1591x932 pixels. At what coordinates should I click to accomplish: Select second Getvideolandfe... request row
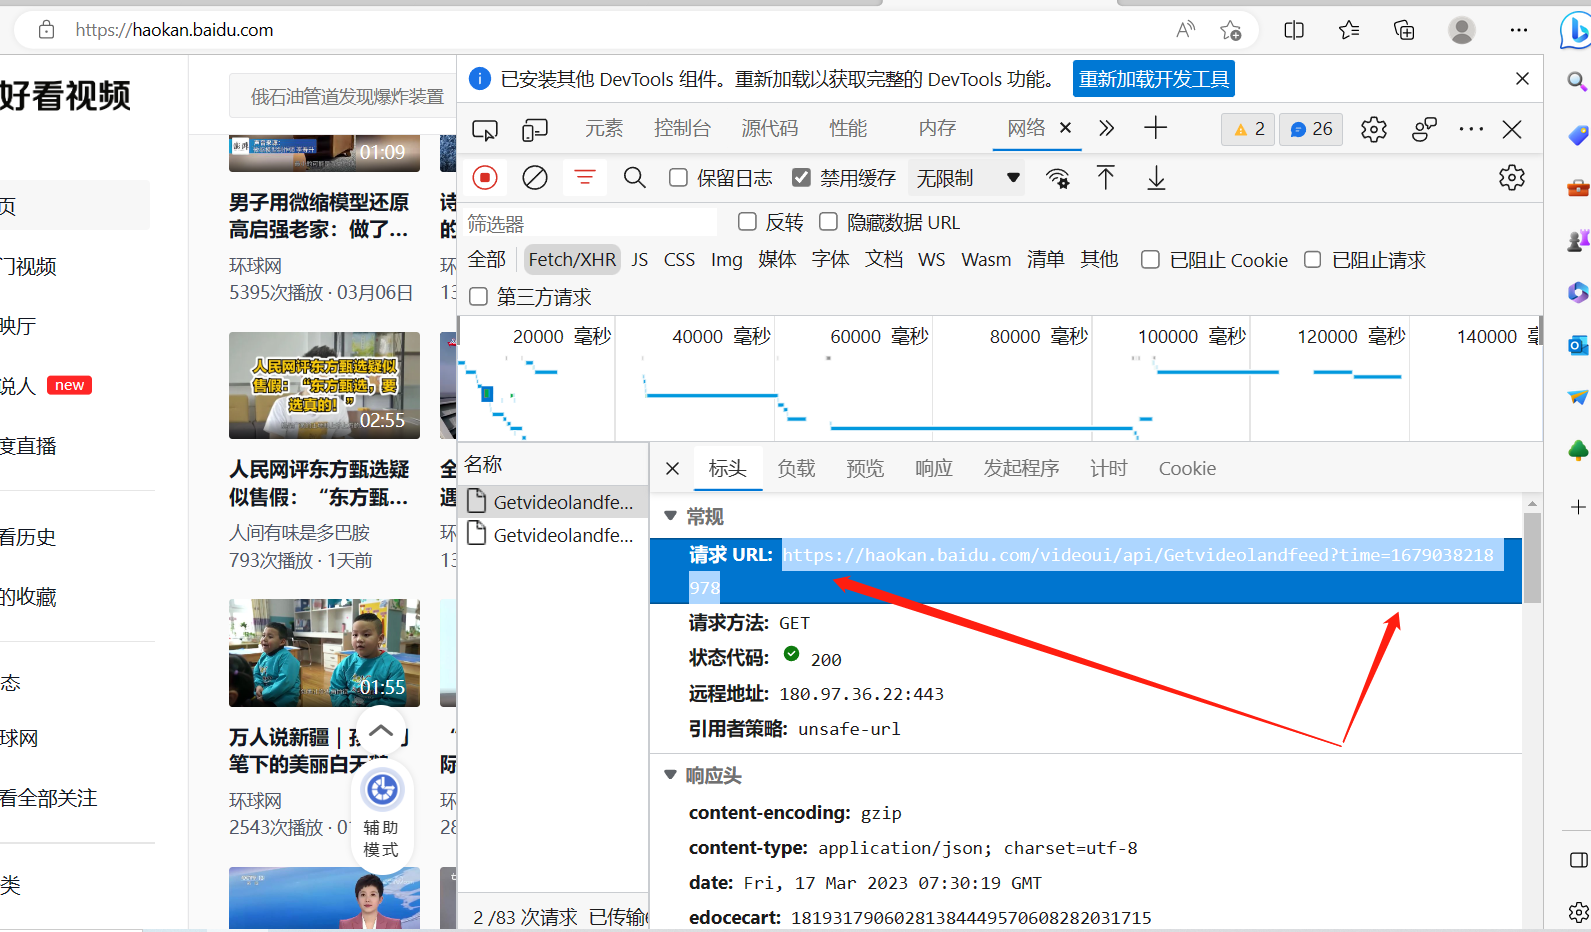point(553,535)
